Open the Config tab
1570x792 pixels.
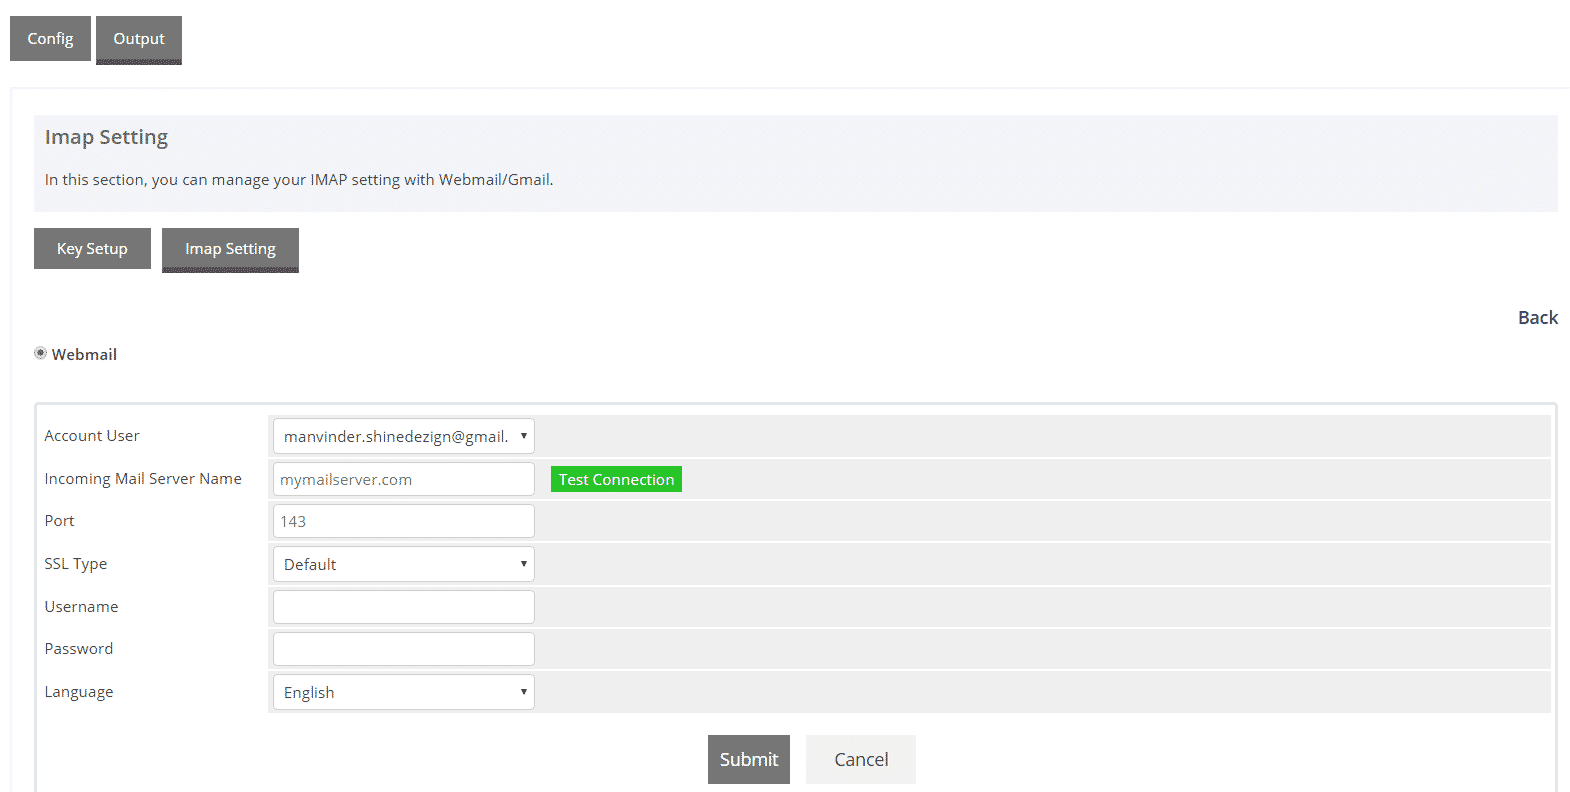(x=50, y=39)
